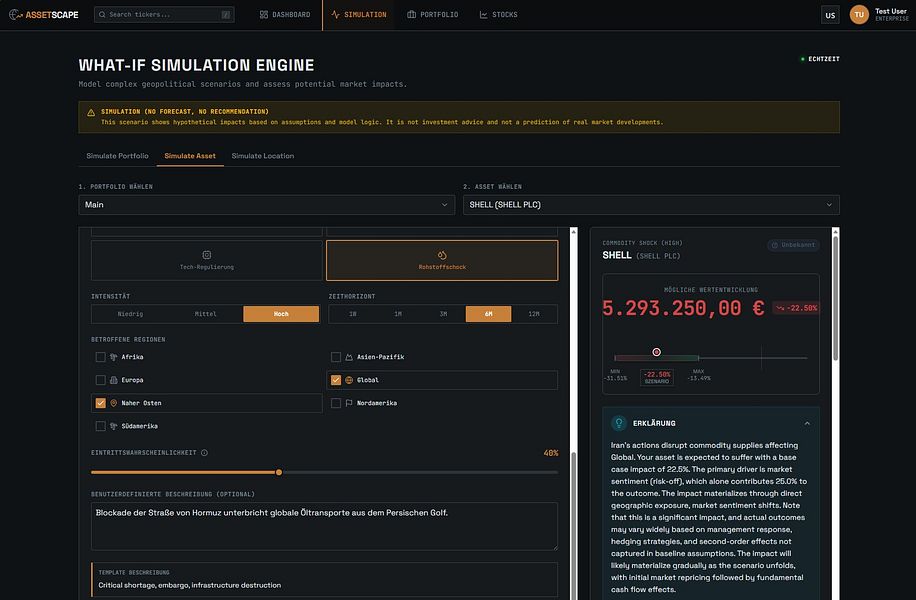
Task: Check the Südamerika checkbox
Action: coord(100,426)
